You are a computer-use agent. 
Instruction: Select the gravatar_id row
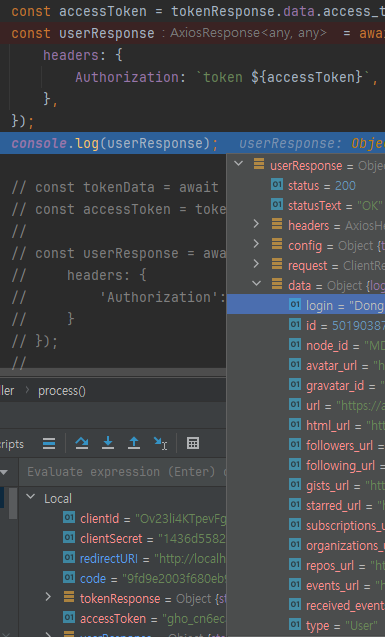click(306, 385)
